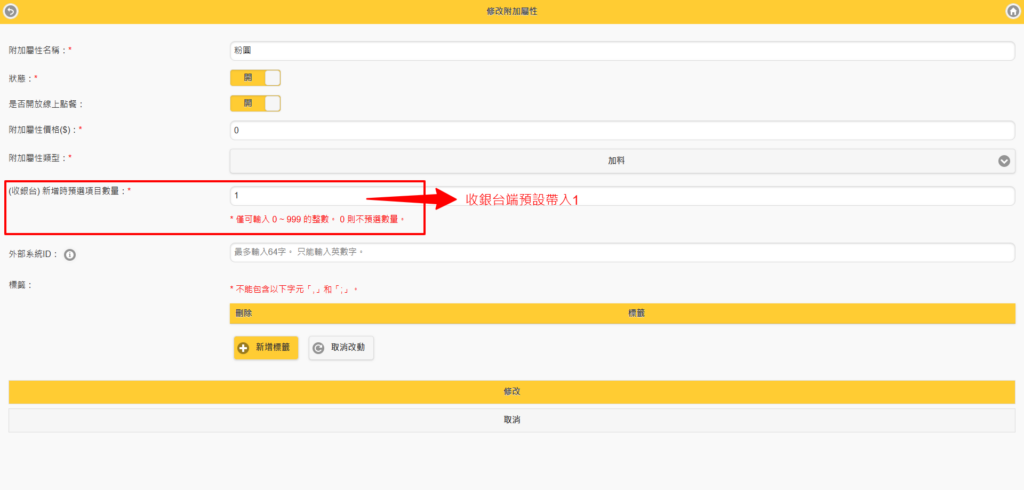Focus the 附加屬性價格($) input field

(622, 130)
